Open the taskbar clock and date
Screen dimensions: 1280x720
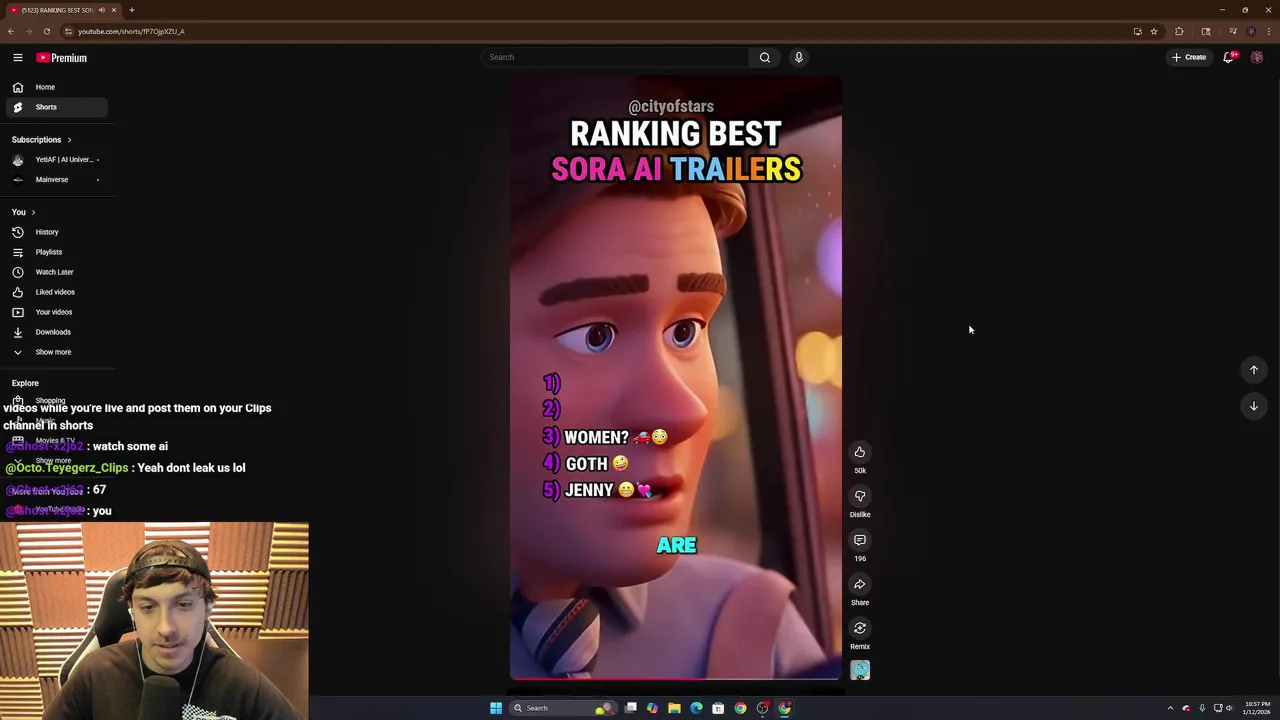click(1257, 708)
